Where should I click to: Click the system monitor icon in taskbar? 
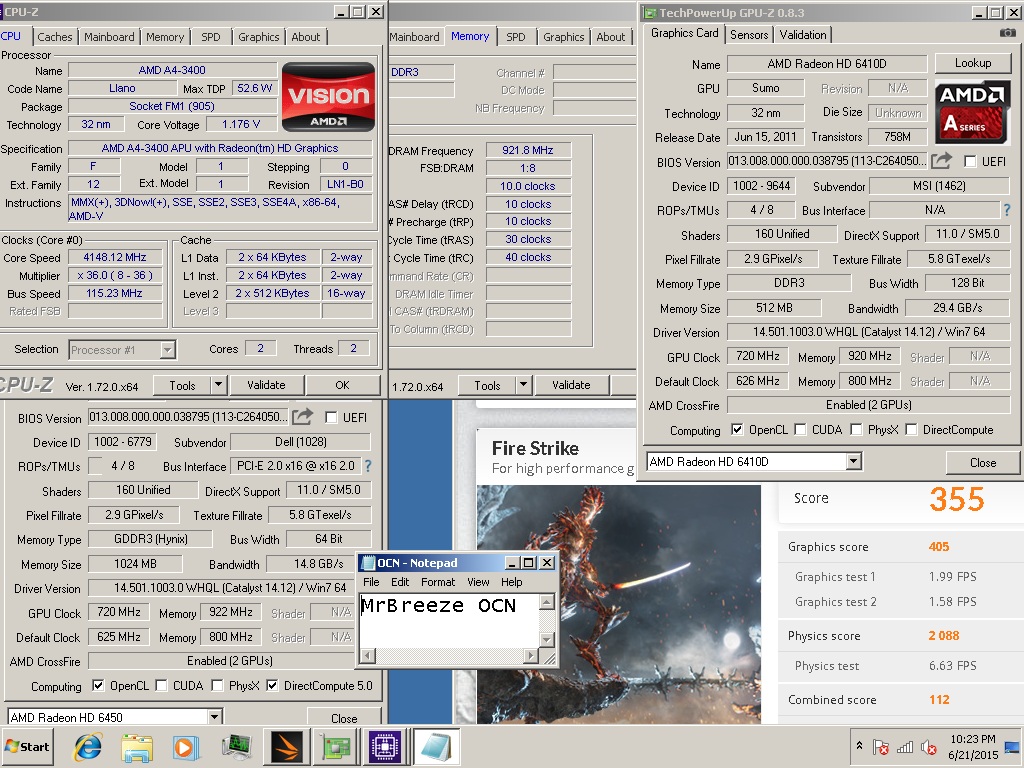coord(236,746)
